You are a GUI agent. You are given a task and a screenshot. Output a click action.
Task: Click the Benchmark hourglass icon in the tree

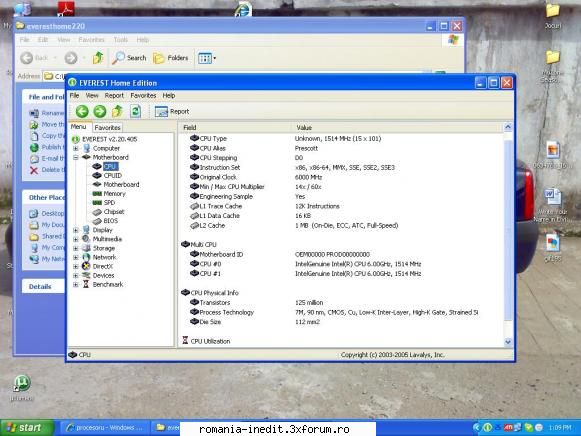86,284
